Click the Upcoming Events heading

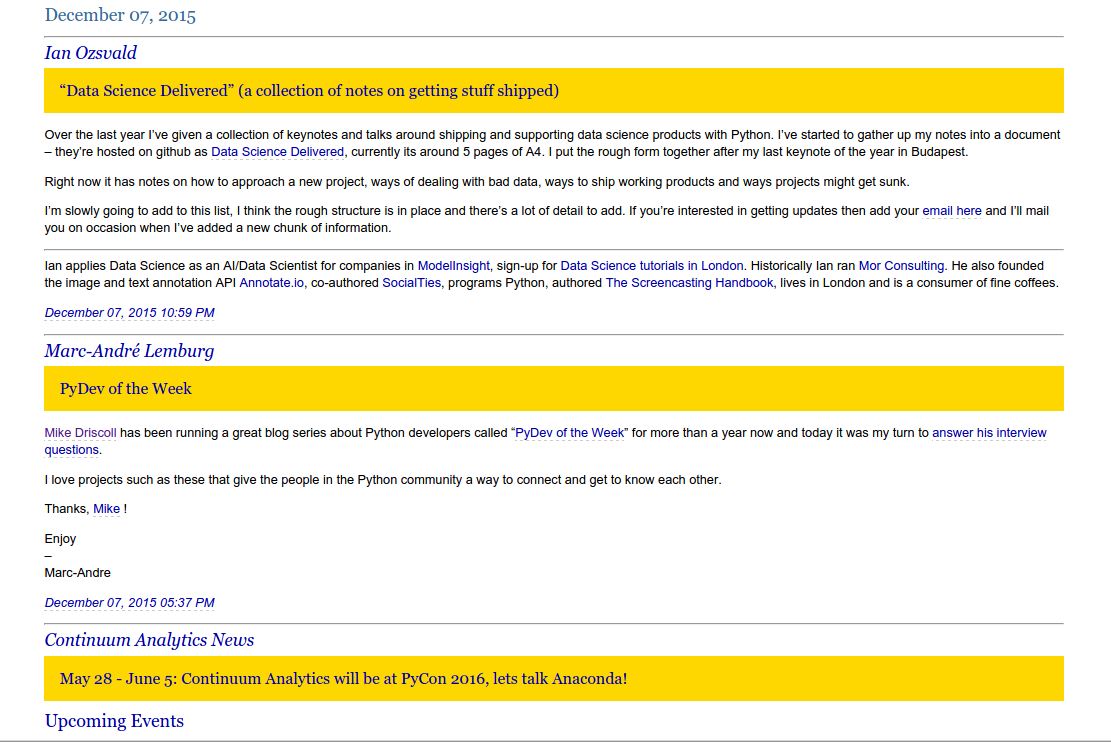click(x=114, y=721)
